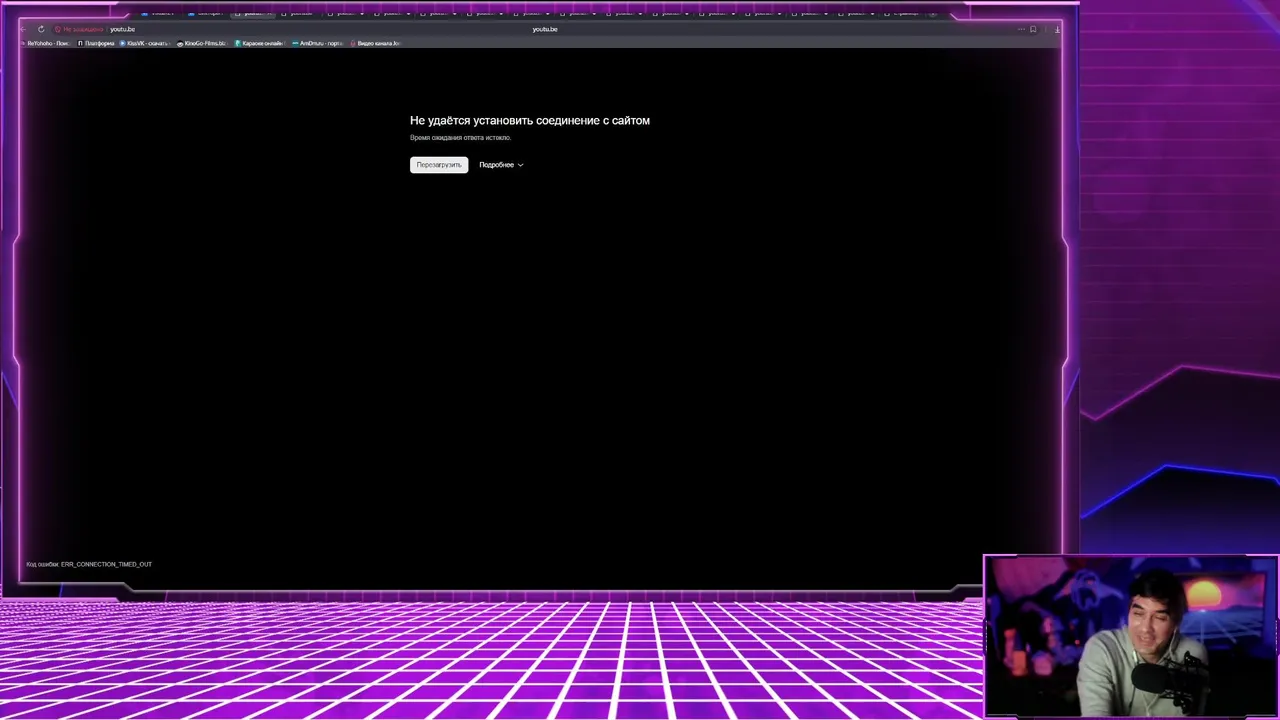Open the downloads icon in browser toolbar
The height and width of the screenshot is (720, 1280).
click(x=1057, y=29)
